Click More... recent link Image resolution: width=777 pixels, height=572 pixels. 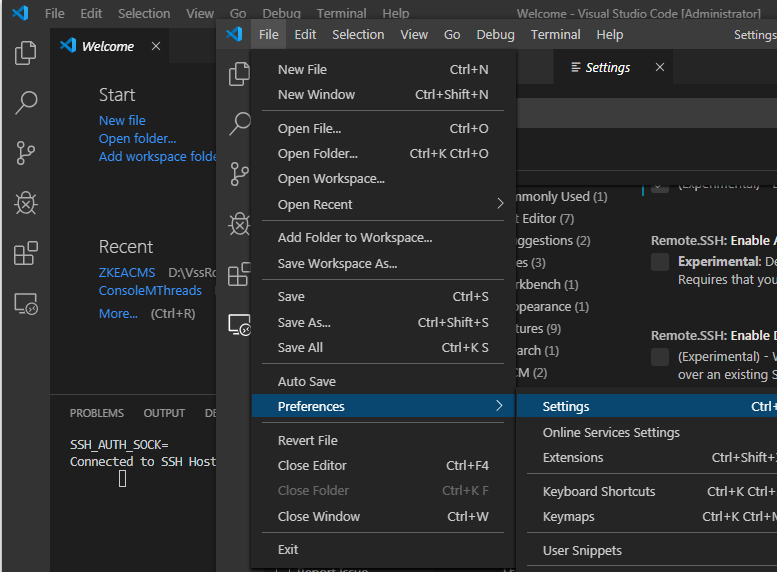(118, 313)
